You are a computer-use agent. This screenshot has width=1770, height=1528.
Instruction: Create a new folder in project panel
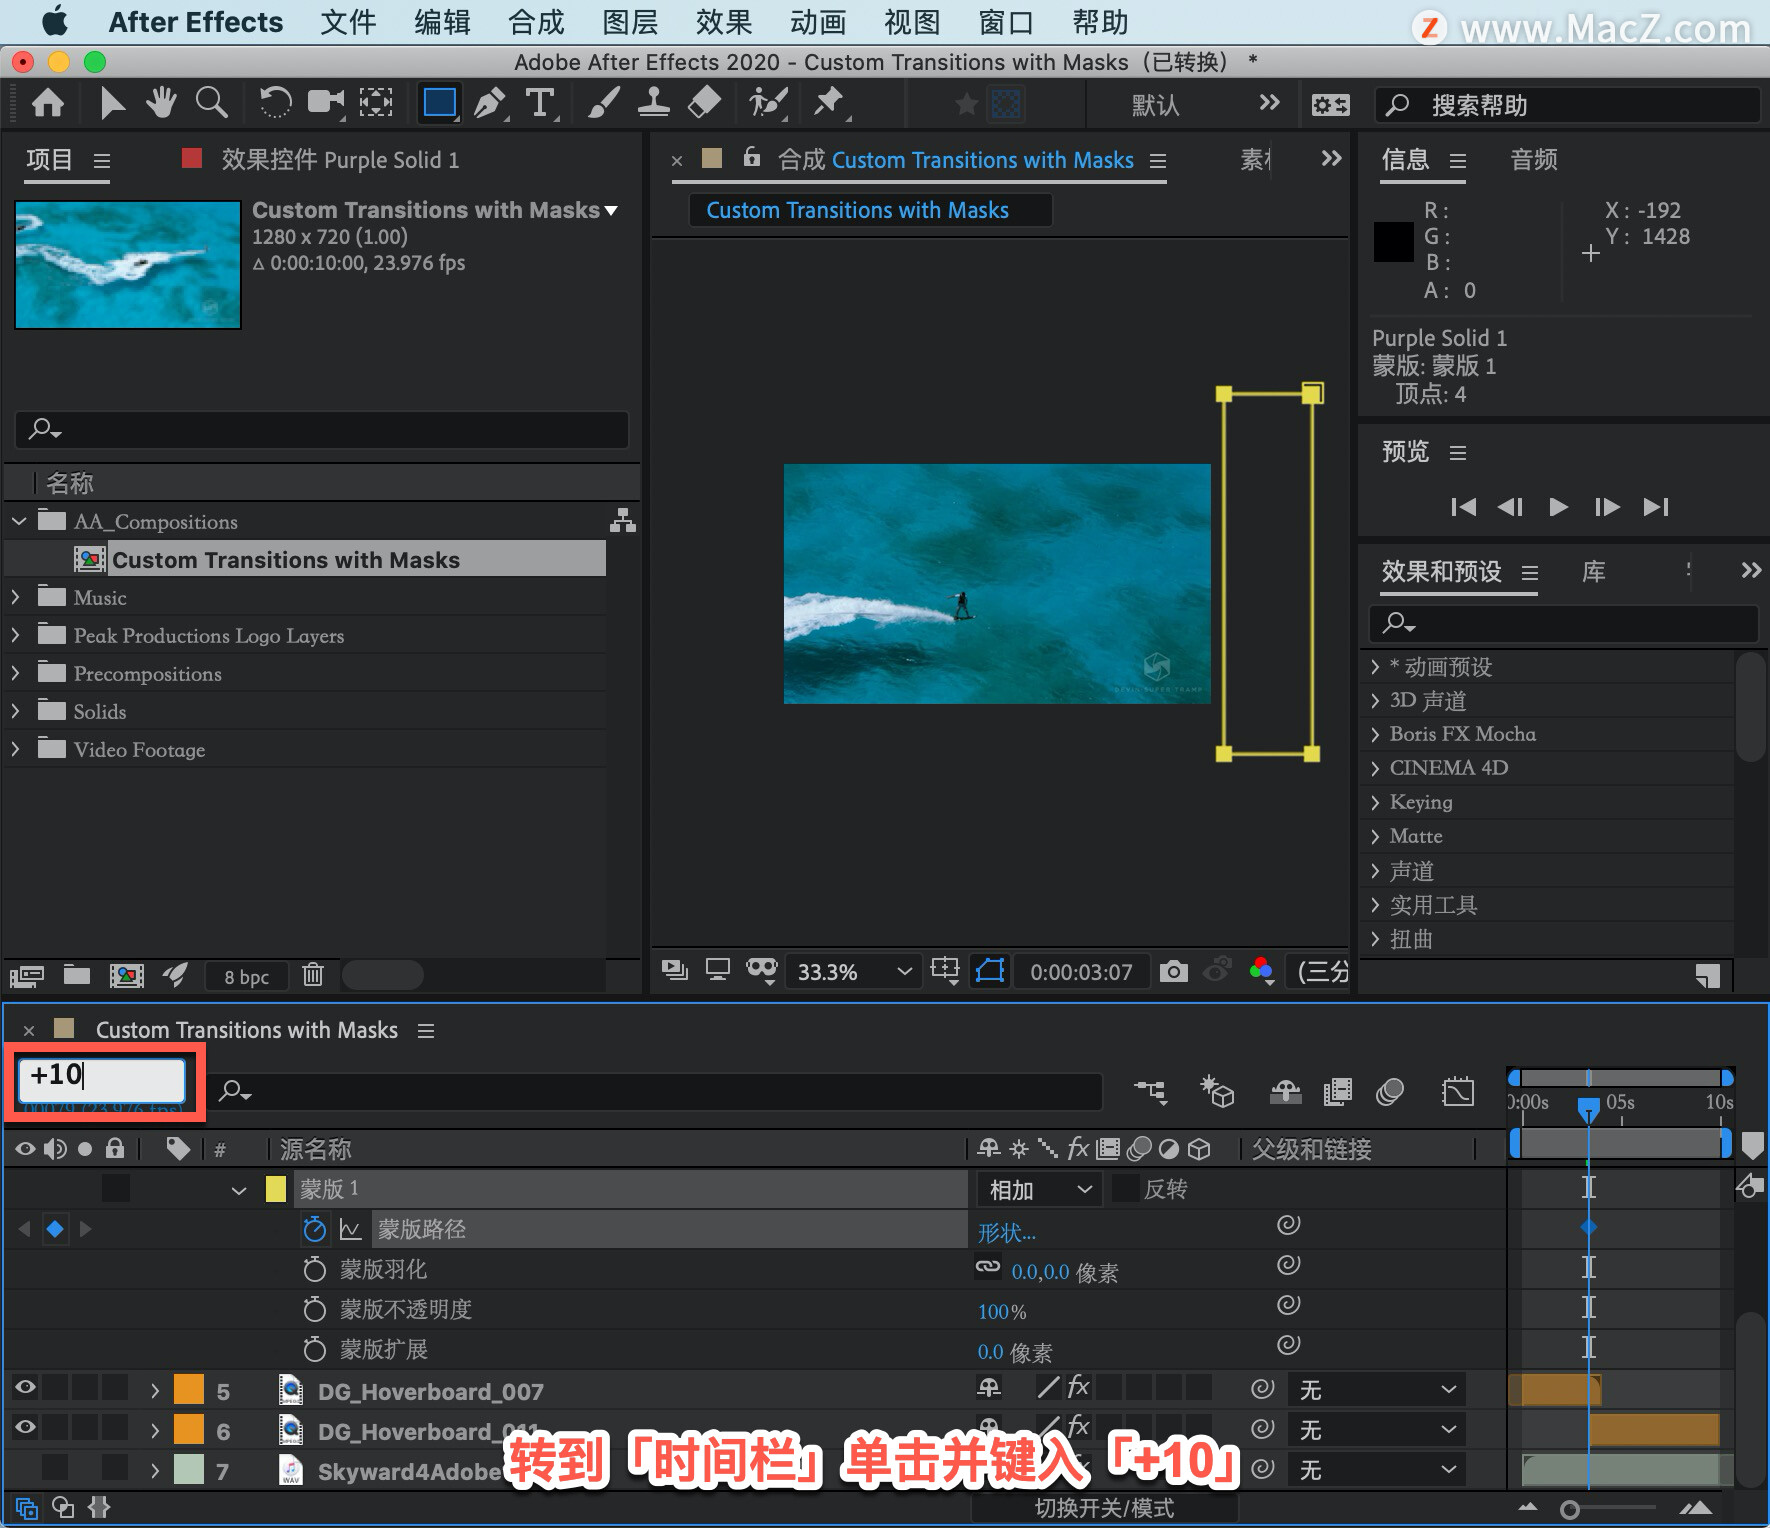[77, 975]
